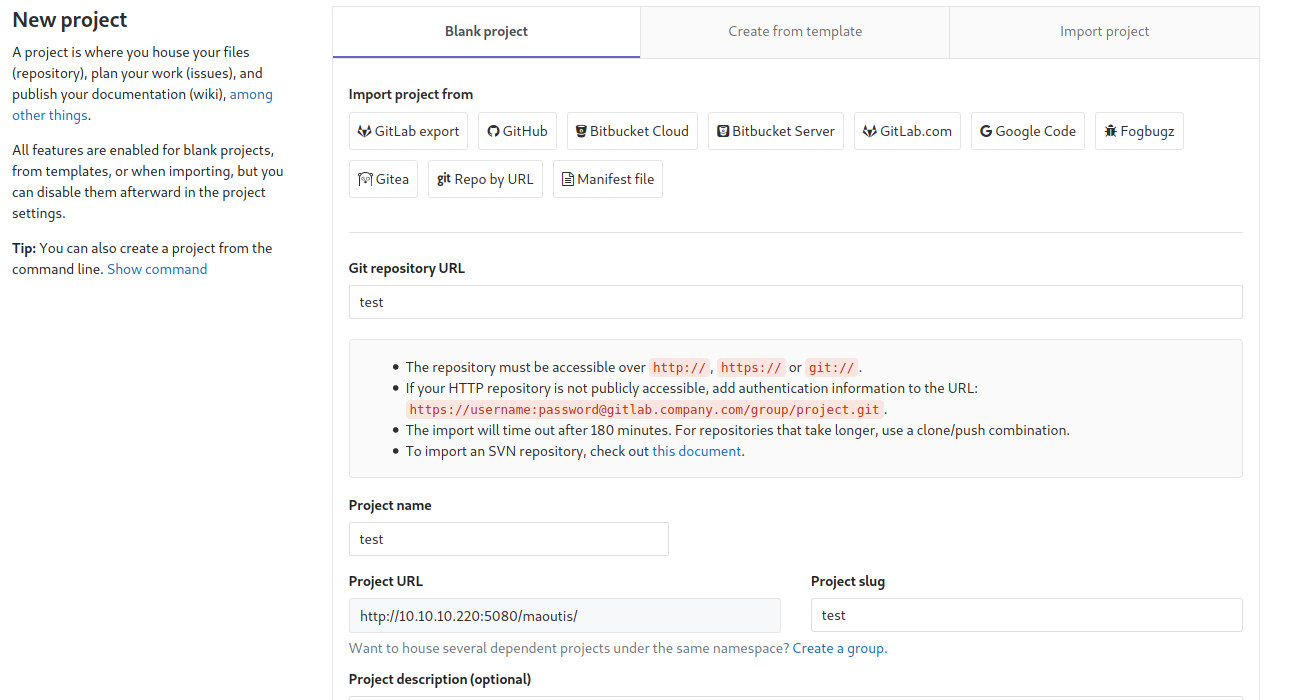The width and height of the screenshot is (1312, 700).
Task: Click the Bitbucket Server icon
Action: 723,131
